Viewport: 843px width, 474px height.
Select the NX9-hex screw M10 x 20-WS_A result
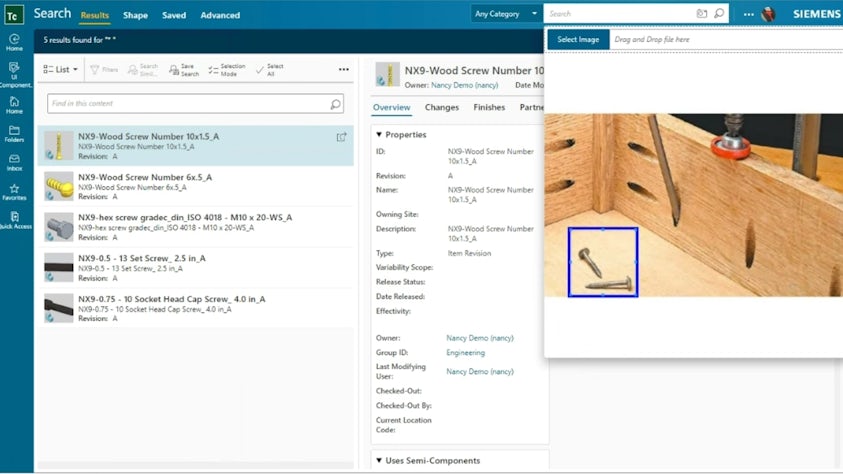coord(196,227)
